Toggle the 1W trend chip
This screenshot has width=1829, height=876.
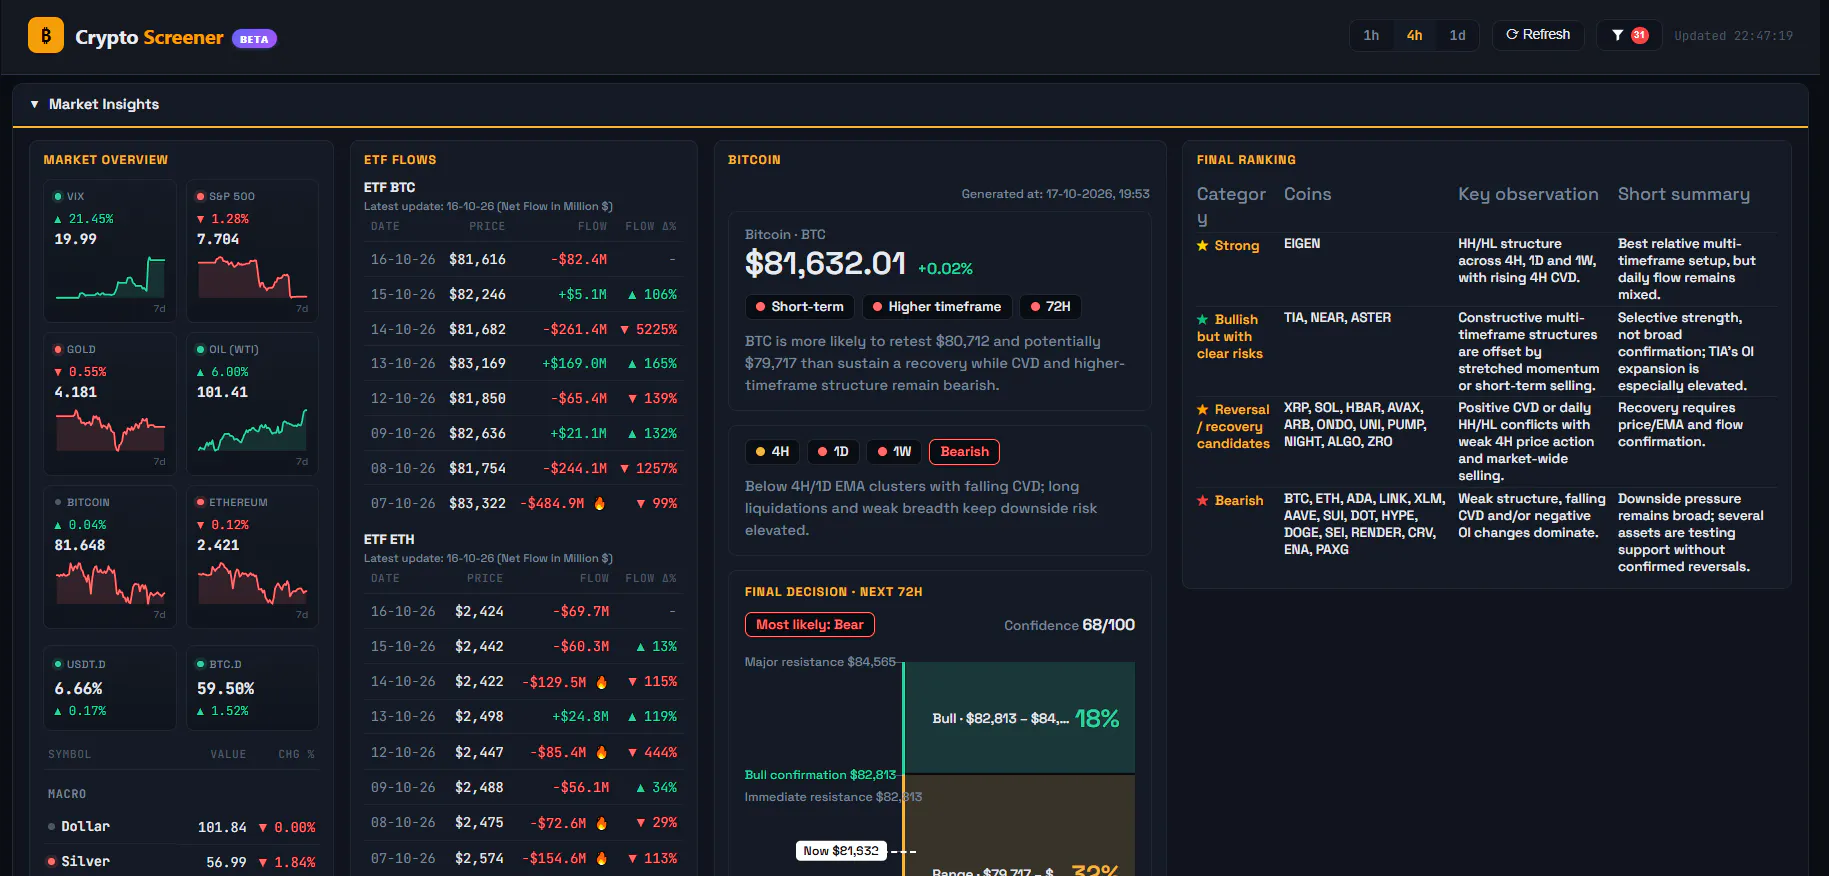(895, 452)
